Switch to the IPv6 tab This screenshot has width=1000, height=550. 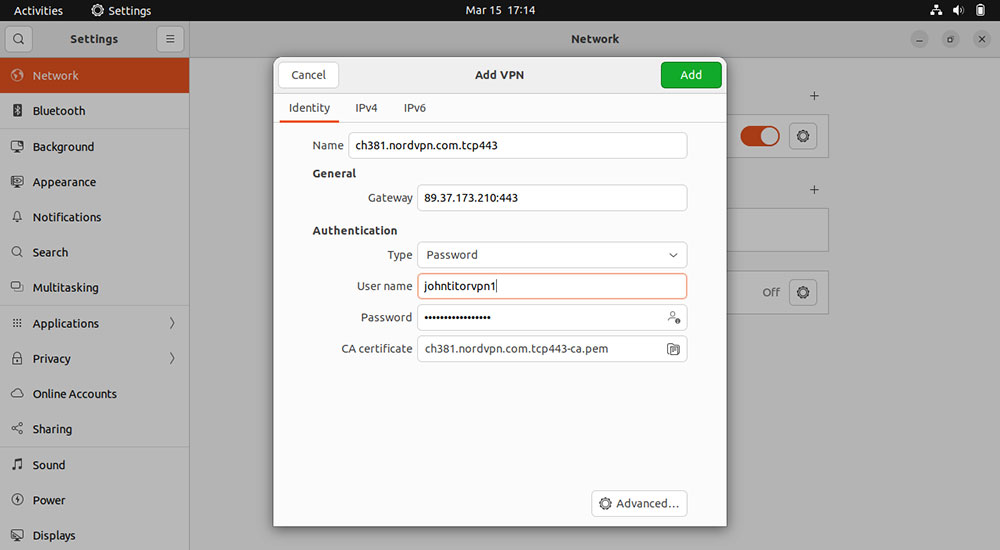click(415, 108)
